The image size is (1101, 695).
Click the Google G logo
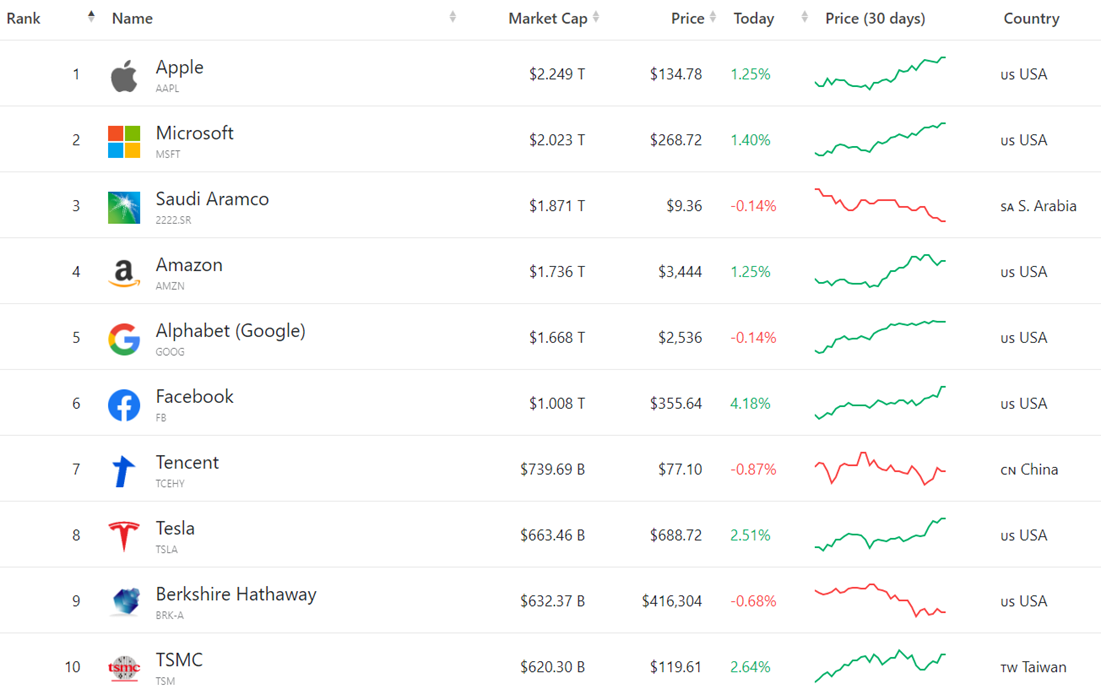point(124,339)
